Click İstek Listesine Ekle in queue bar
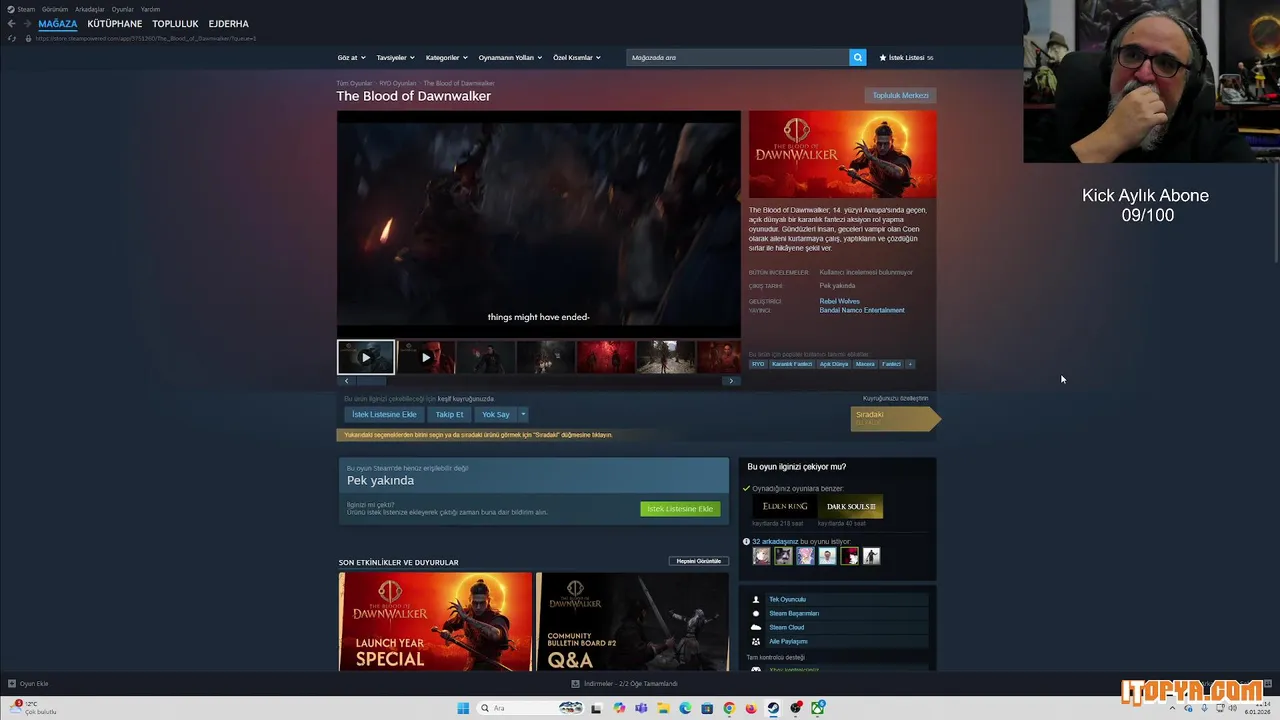1280x720 pixels. (384, 414)
